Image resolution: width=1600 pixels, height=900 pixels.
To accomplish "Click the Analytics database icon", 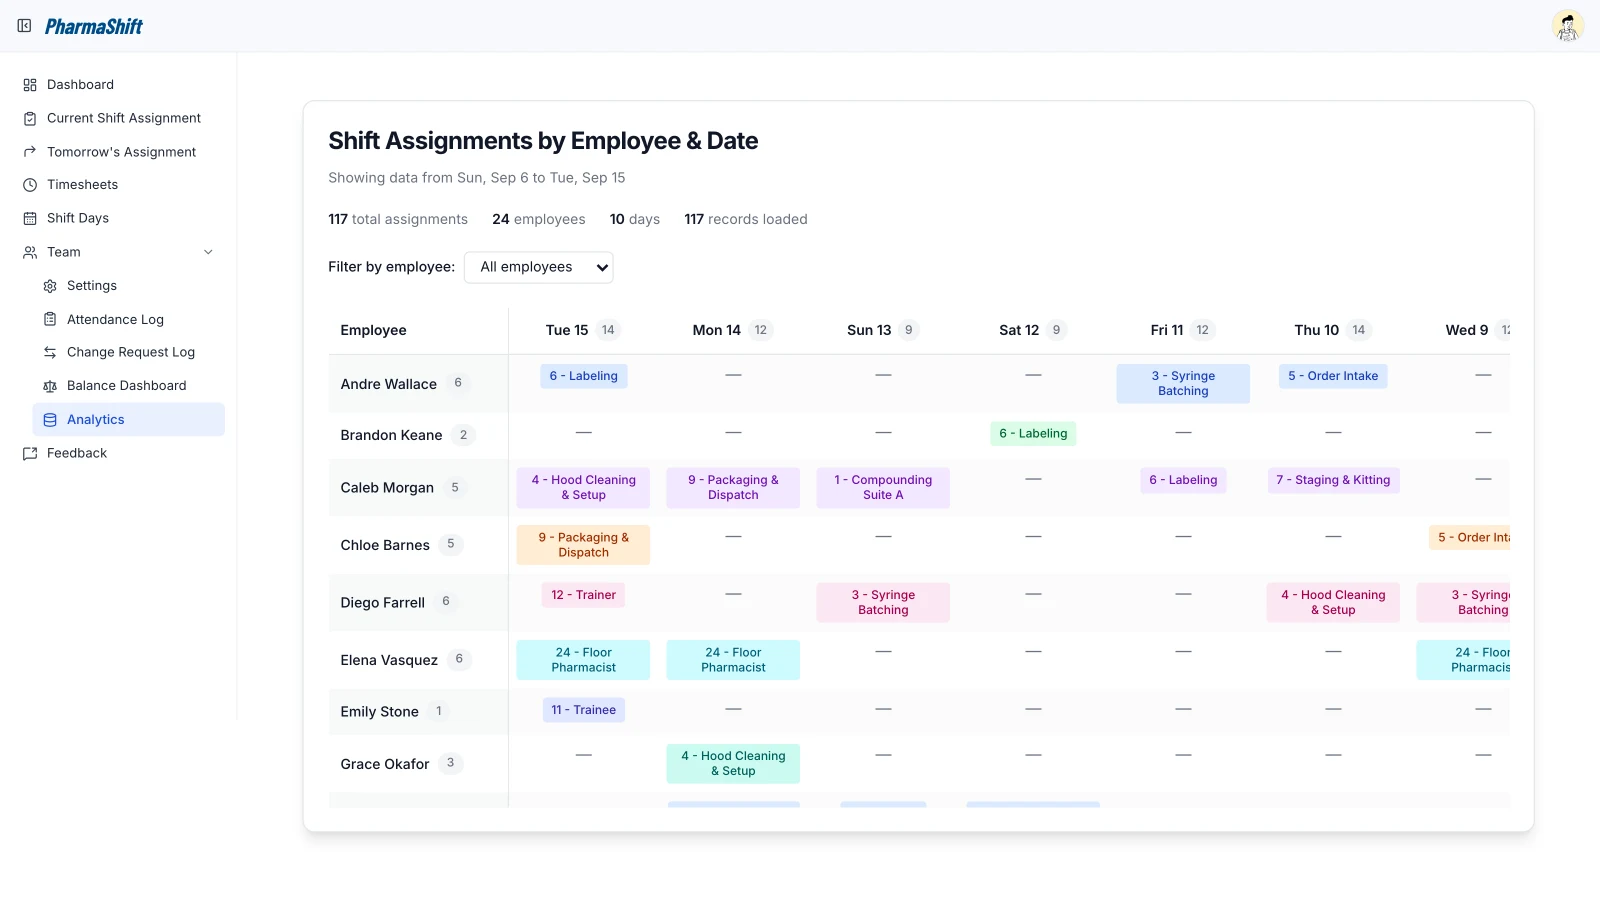I will [x=50, y=420].
